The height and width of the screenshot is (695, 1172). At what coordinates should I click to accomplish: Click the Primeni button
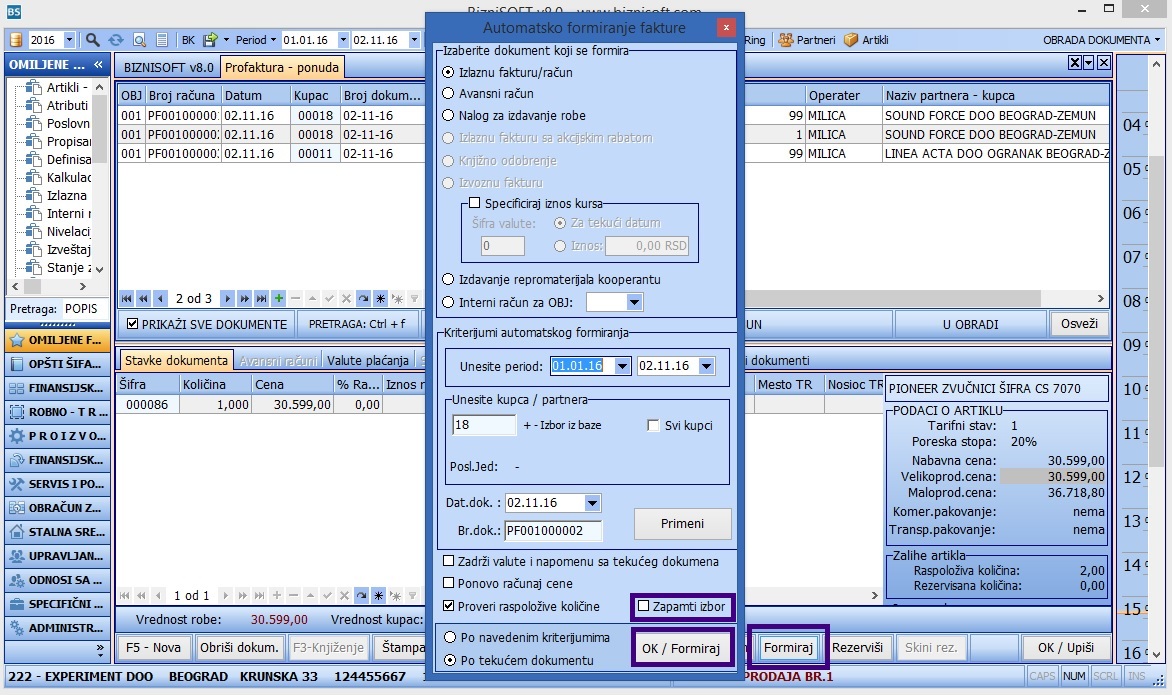pyautogui.click(x=682, y=523)
